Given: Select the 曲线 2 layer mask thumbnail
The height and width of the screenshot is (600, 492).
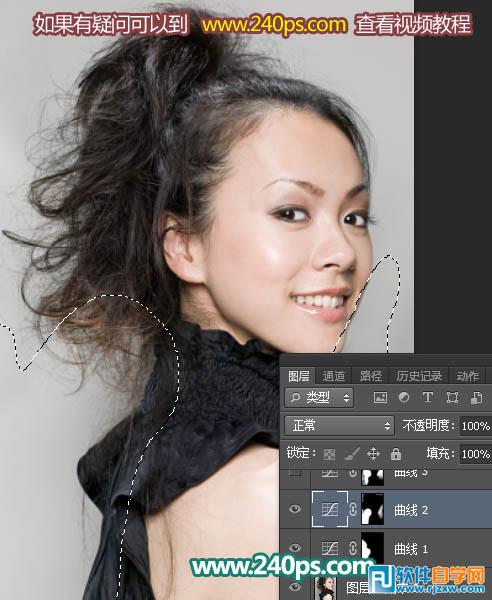Looking at the screenshot, I should (x=372, y=509).
